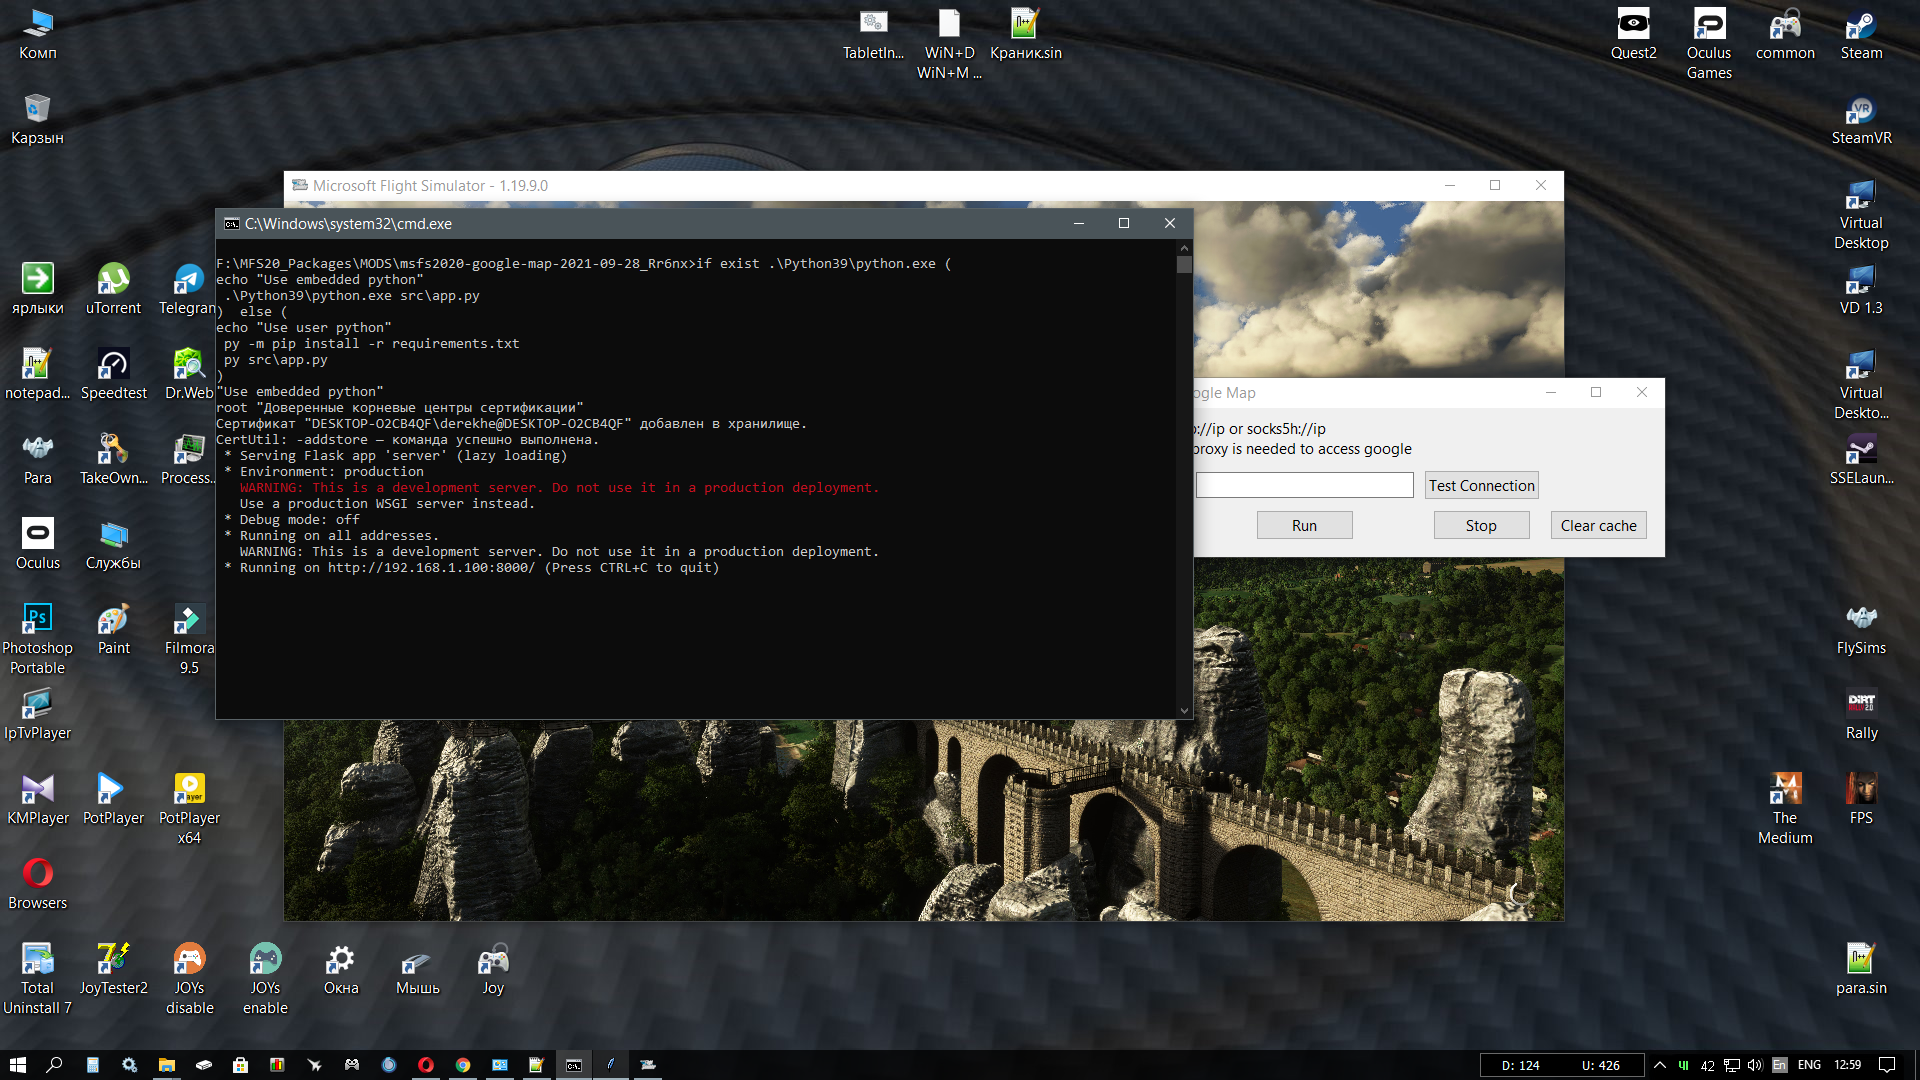Show hidden system tray icons chevron
Image resolution: width=1920 pixels, height=1080 pixels.
pos(1660,1065)
